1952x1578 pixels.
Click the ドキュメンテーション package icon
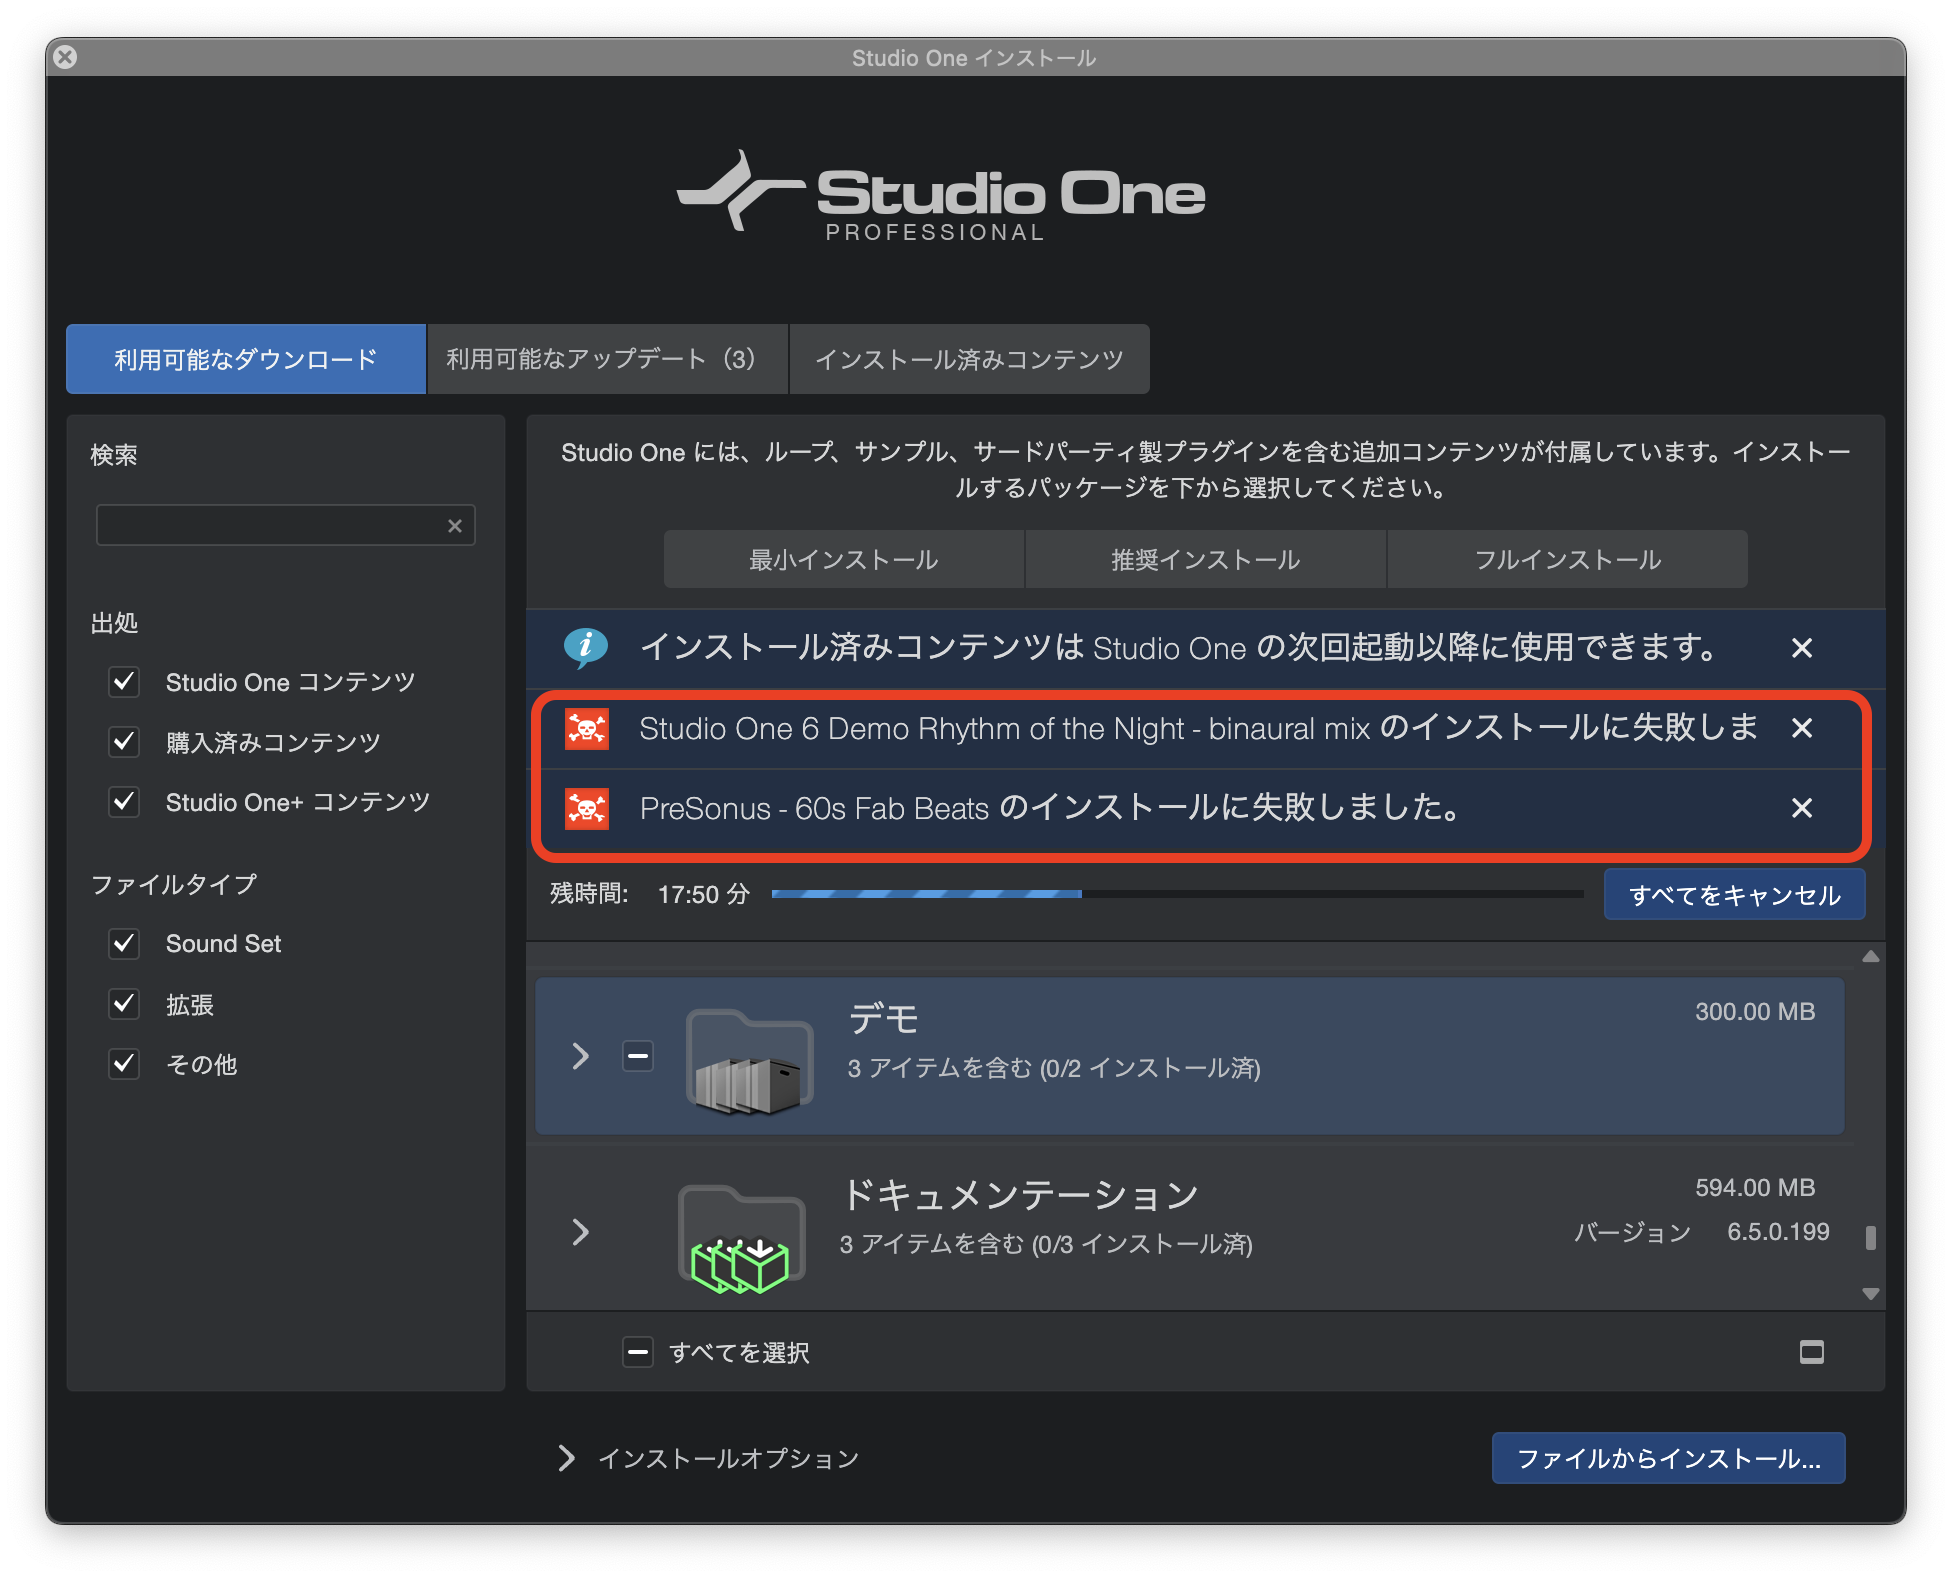pos(742,1239)
